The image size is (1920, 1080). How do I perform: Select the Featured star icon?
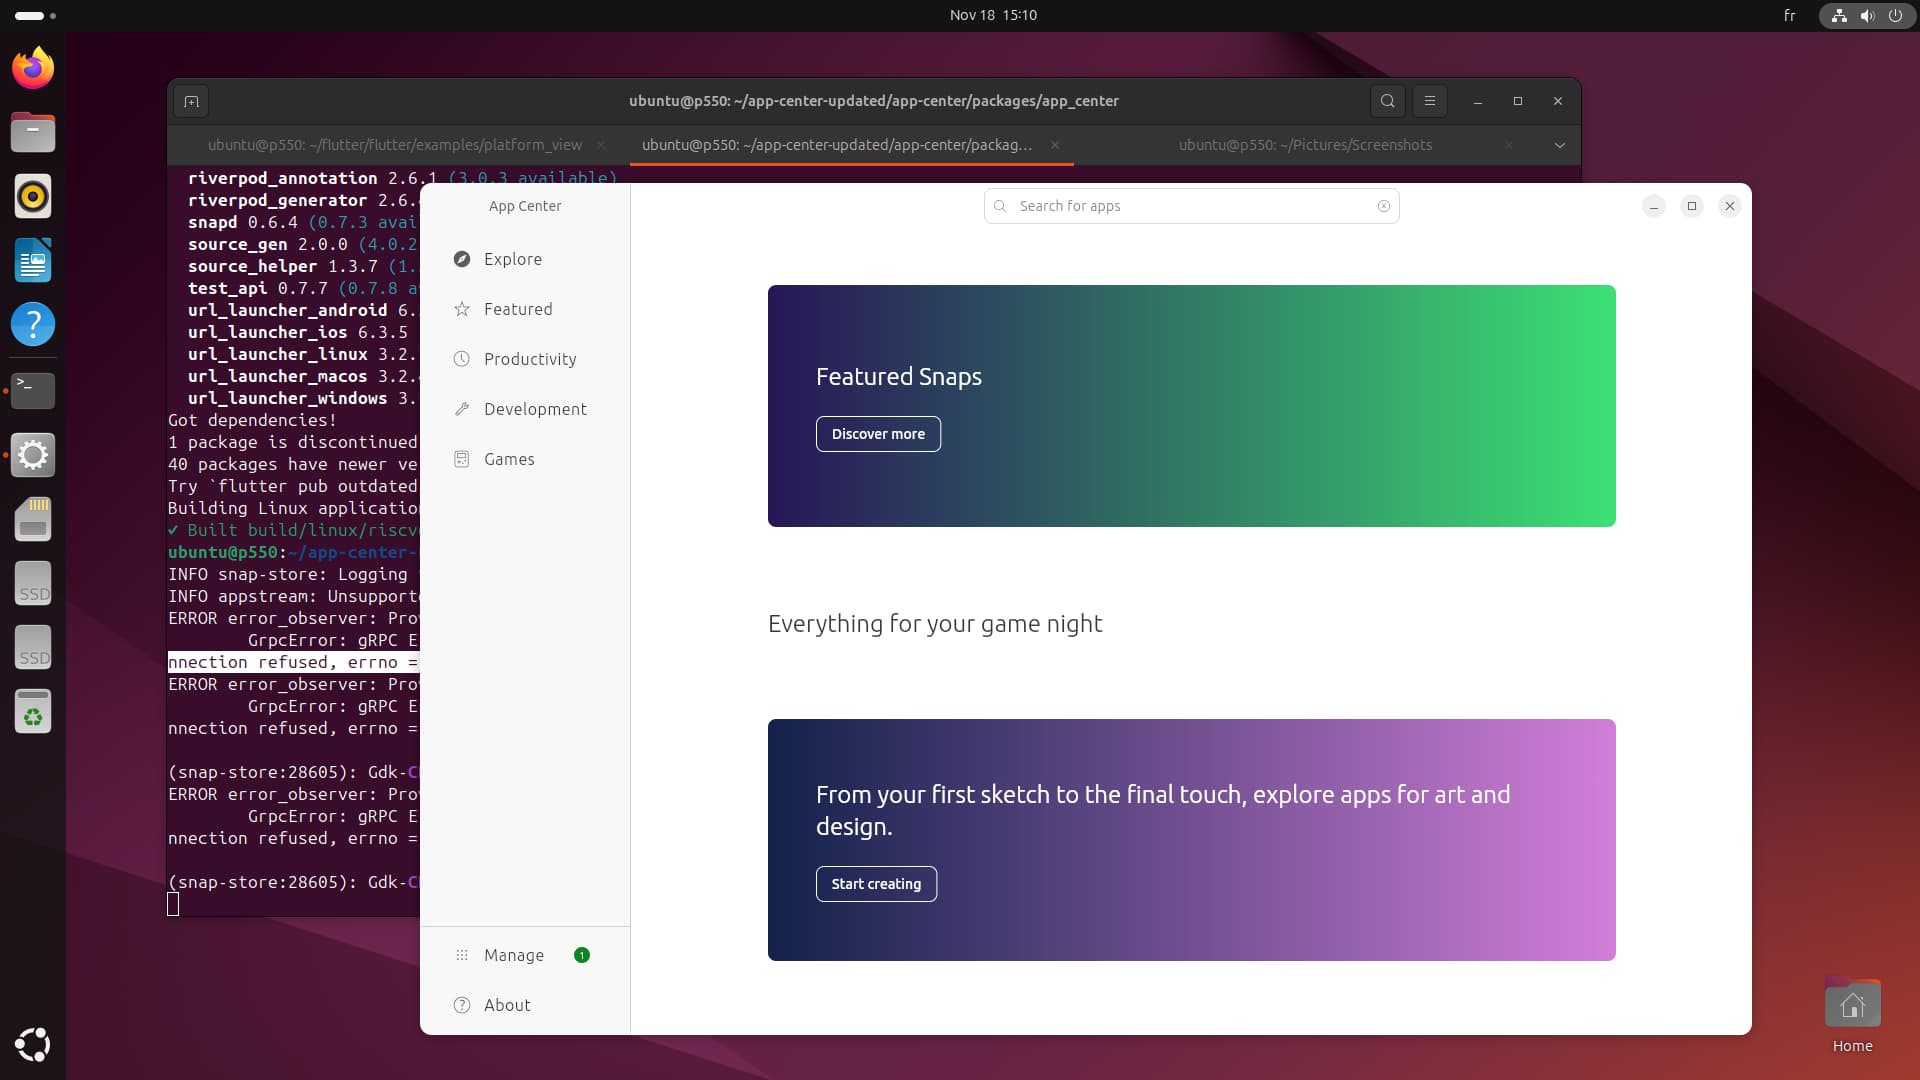pyautogui.click(x=462, y=309)
